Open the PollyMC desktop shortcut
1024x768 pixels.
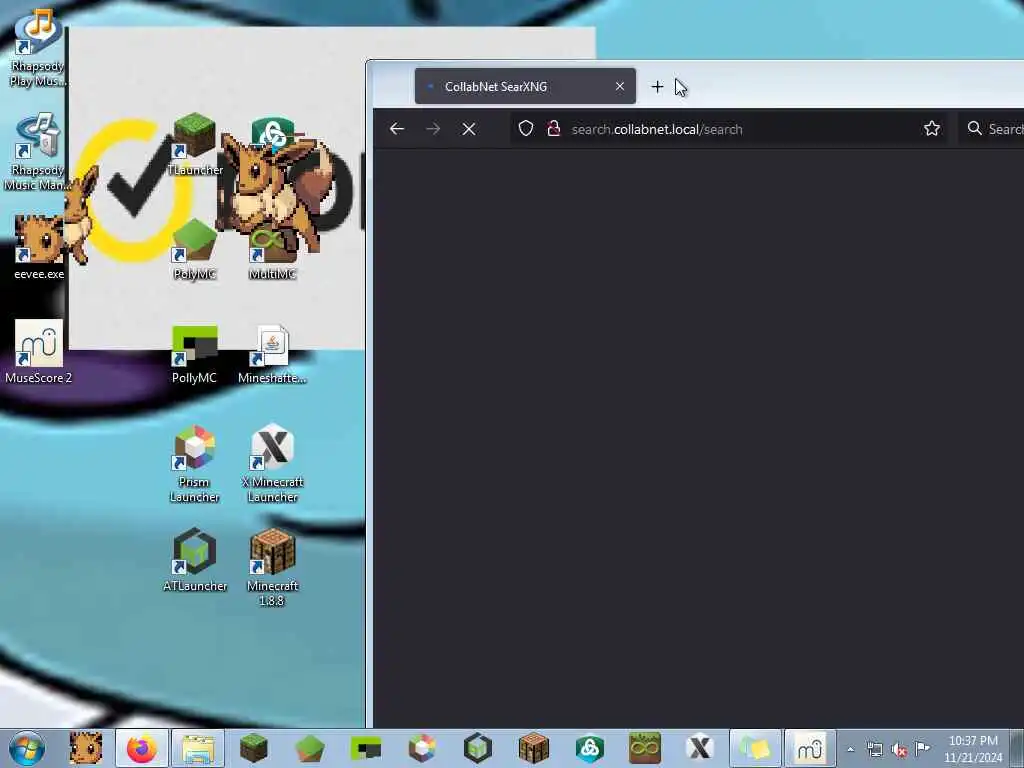click(195, 353)
